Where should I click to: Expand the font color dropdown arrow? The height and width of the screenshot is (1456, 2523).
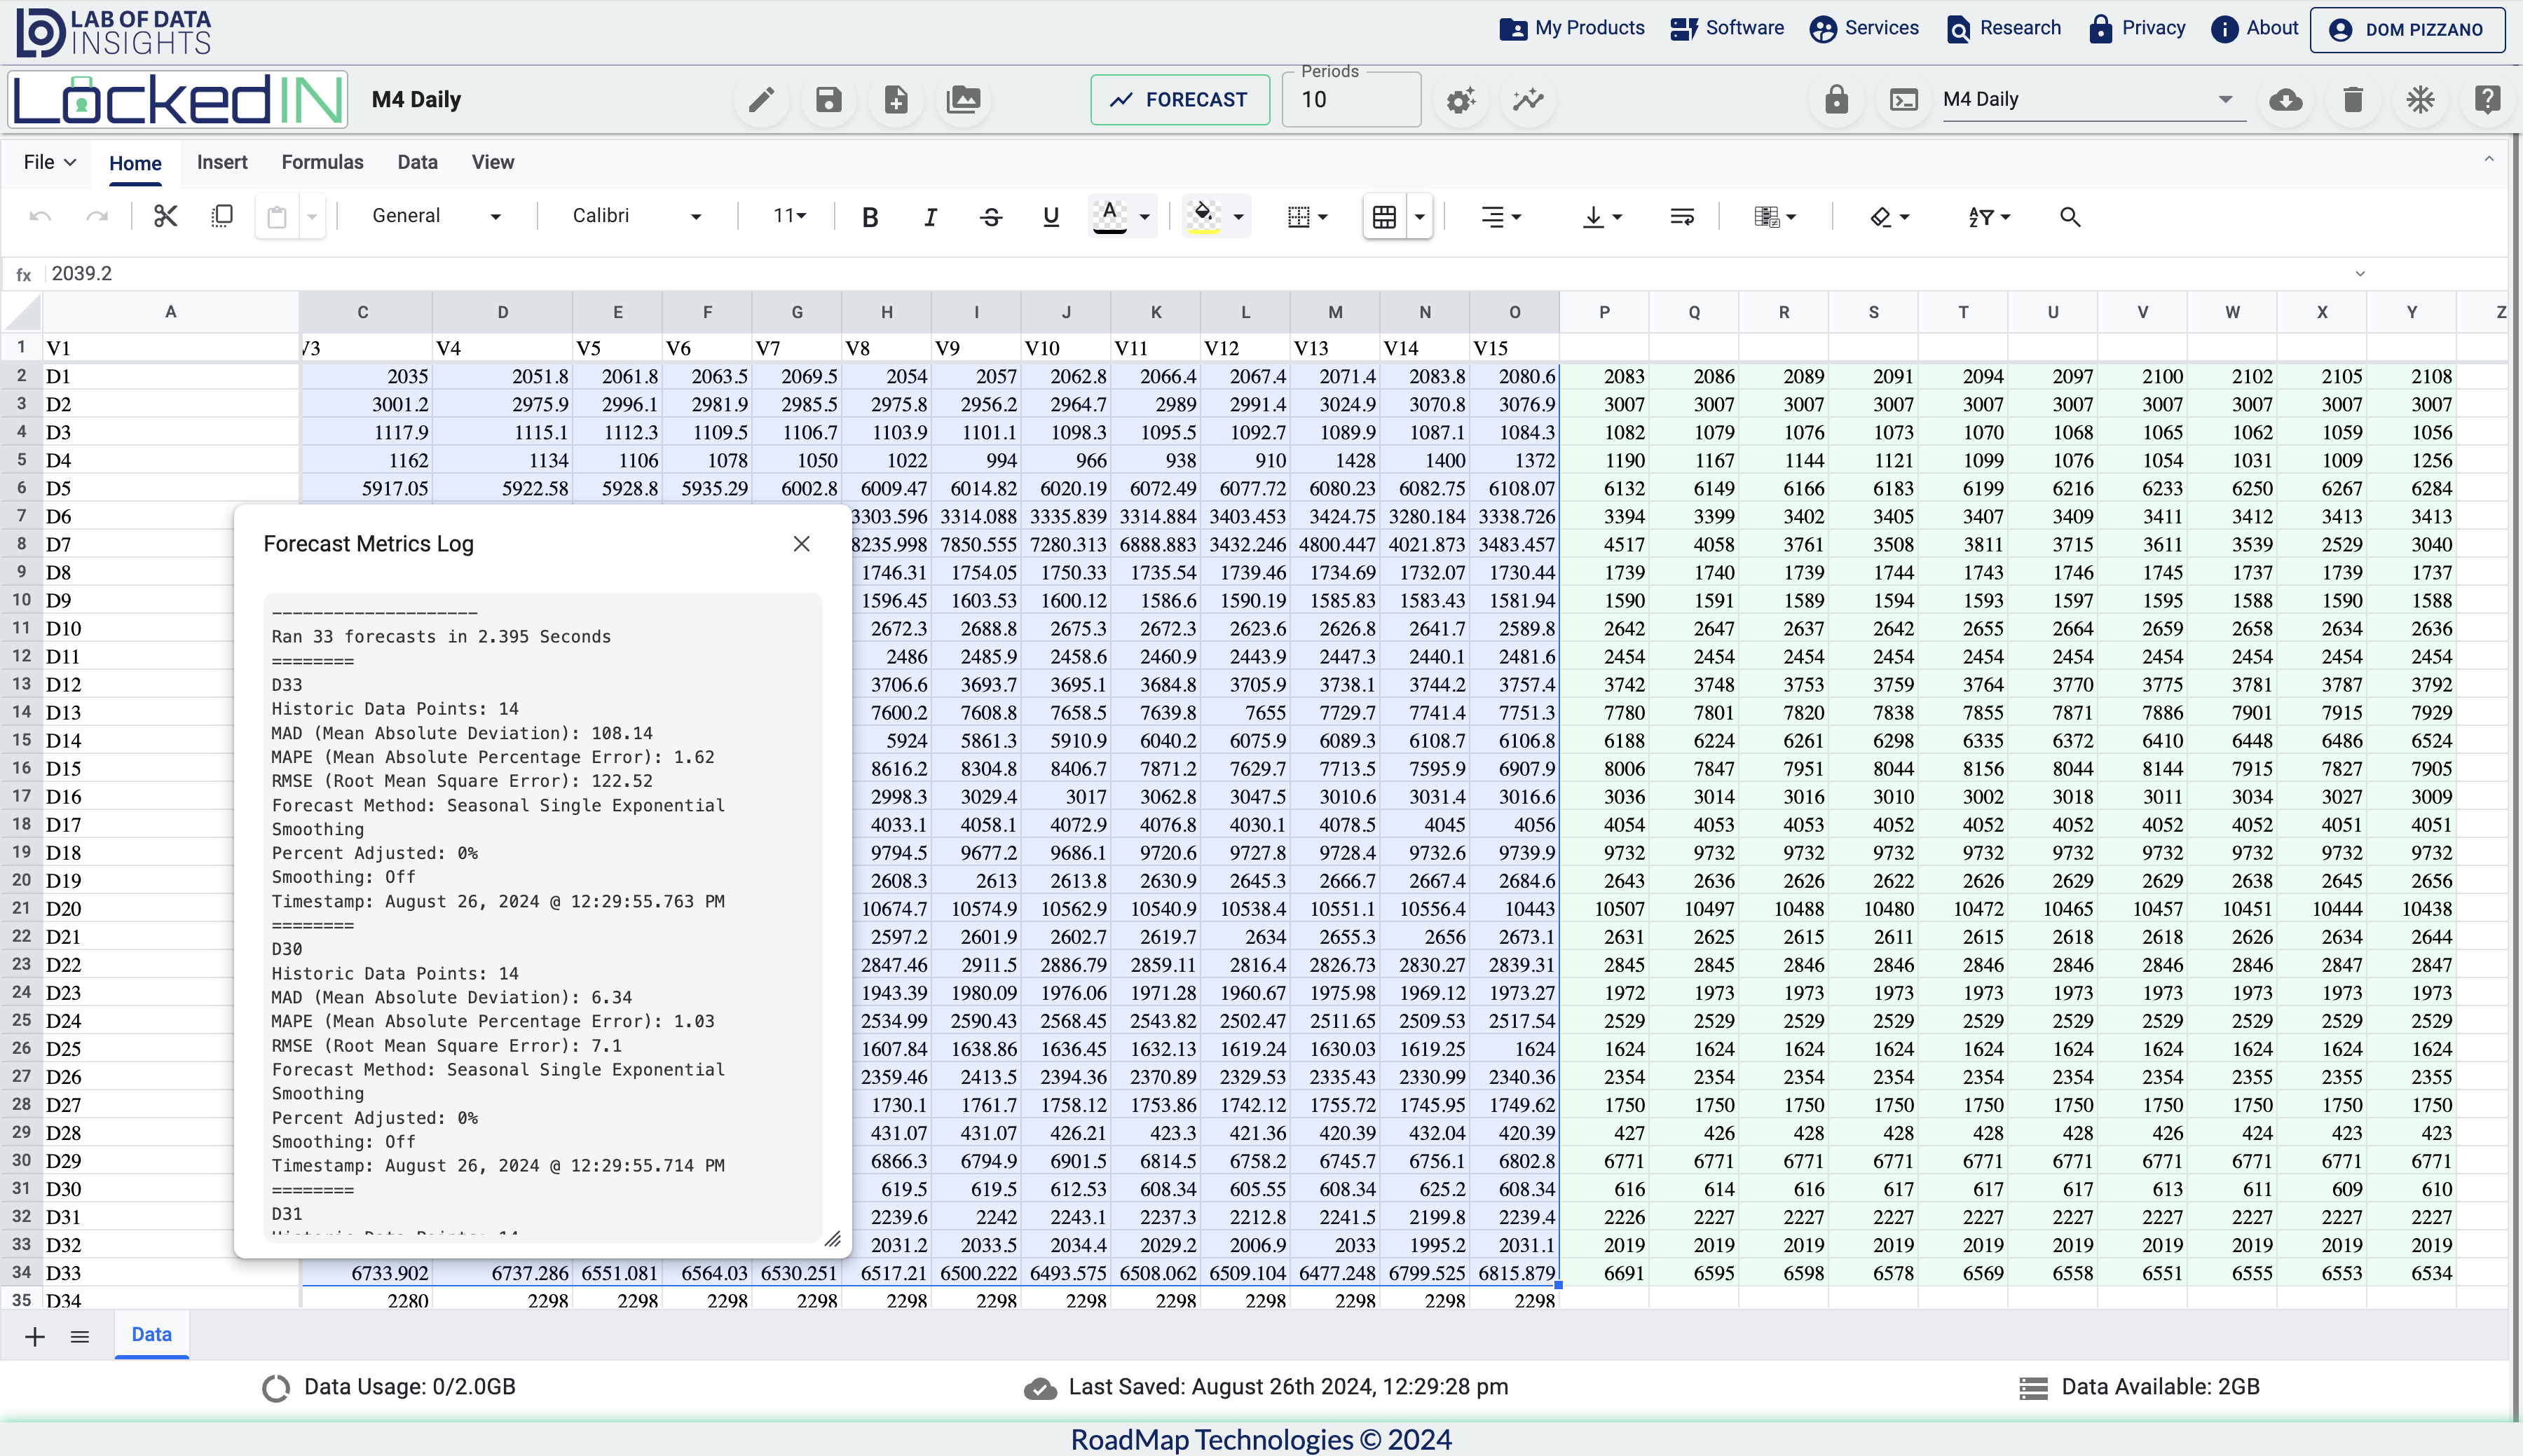(1145, 217)
